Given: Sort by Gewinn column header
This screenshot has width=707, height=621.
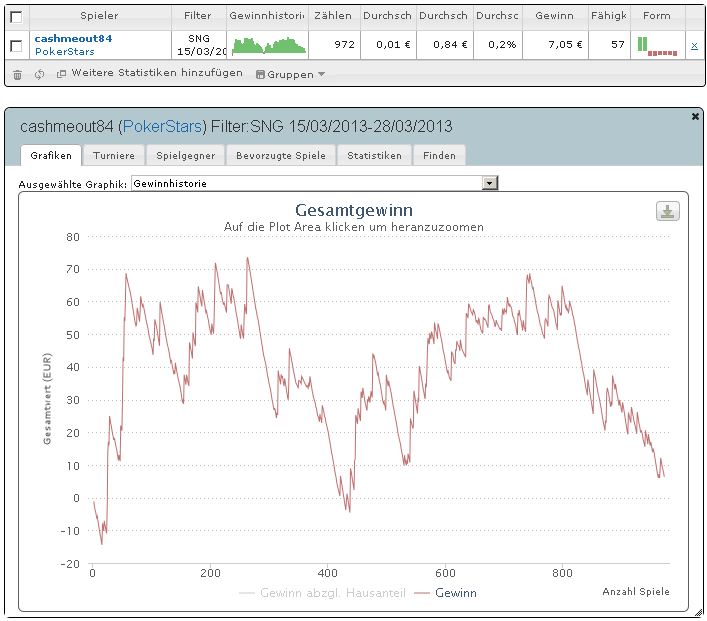Looking at the screenshot, I should [555, 16].
